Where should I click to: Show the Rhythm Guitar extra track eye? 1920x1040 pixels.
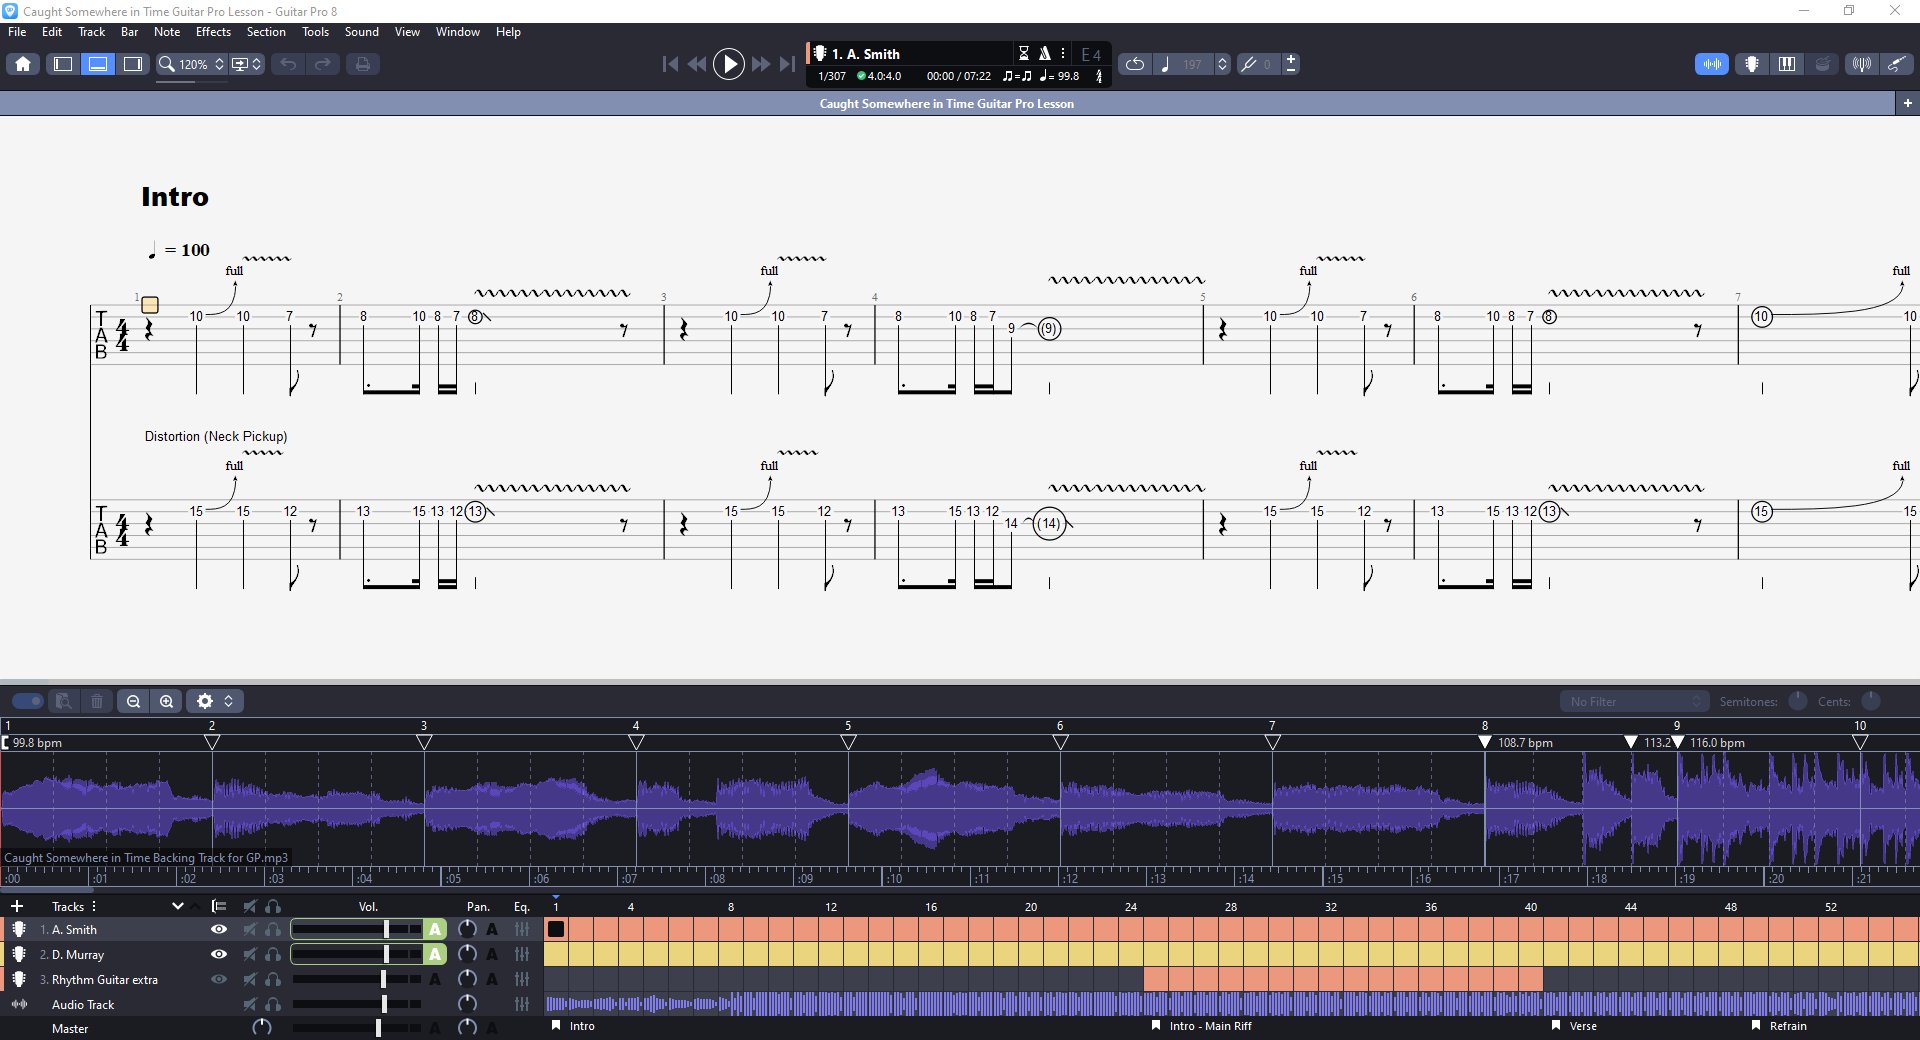click(219, 979)
